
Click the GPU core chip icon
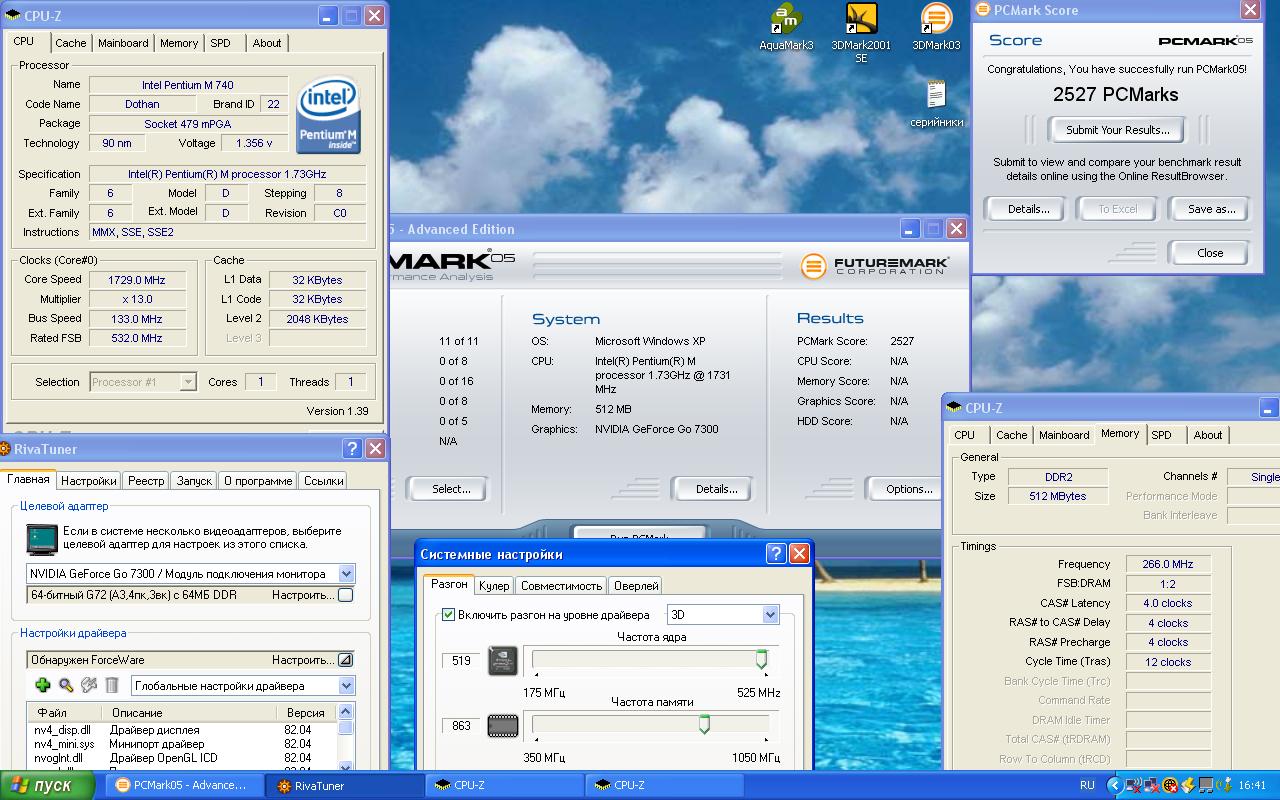503,660
